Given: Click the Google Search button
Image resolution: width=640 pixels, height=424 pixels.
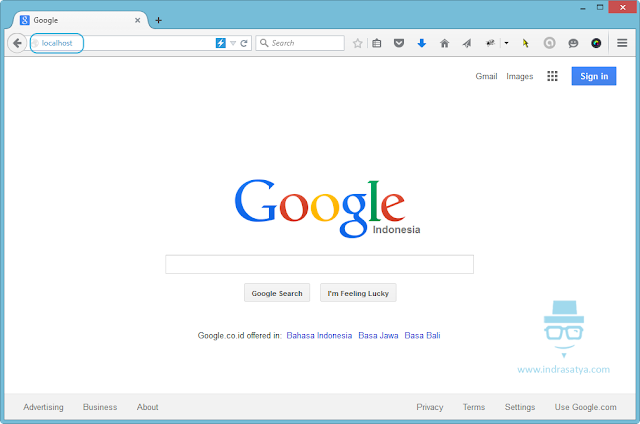Looking at the screenshot, I should pyautogui.click(x=277, y=293).
